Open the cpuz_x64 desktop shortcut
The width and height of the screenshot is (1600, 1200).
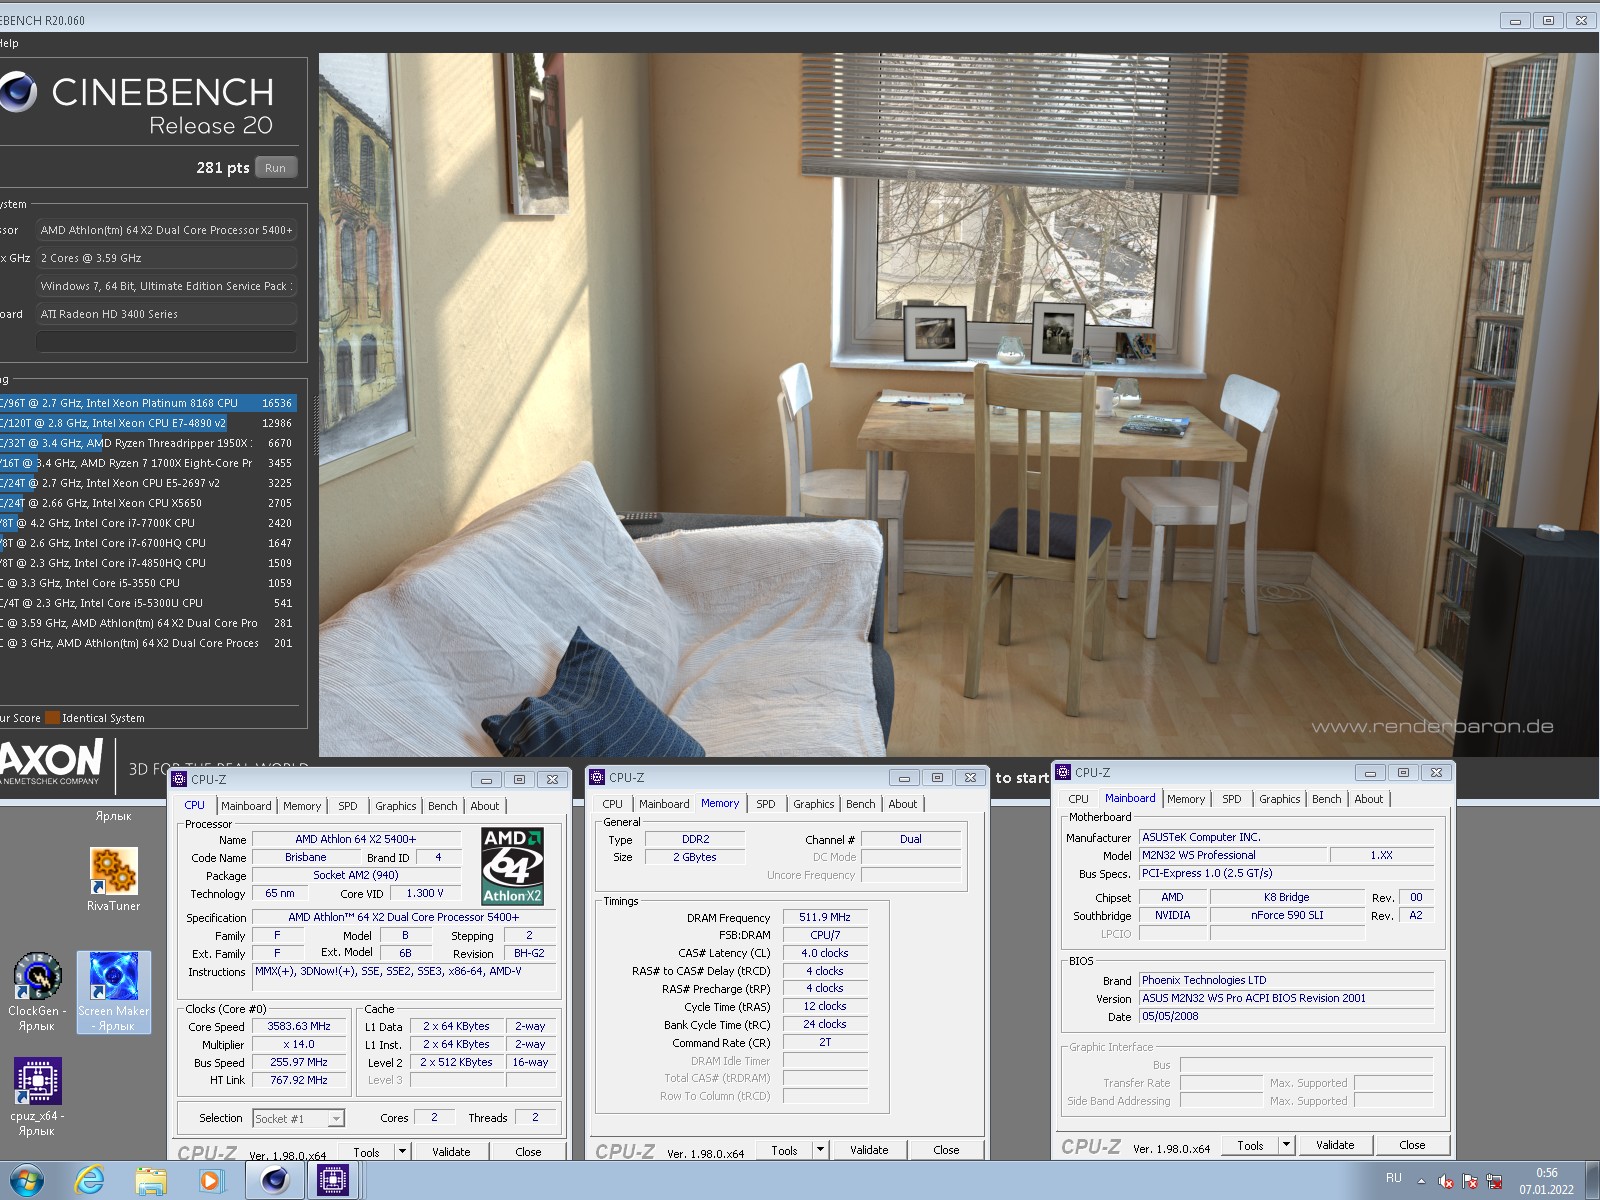coord(37,1097)
